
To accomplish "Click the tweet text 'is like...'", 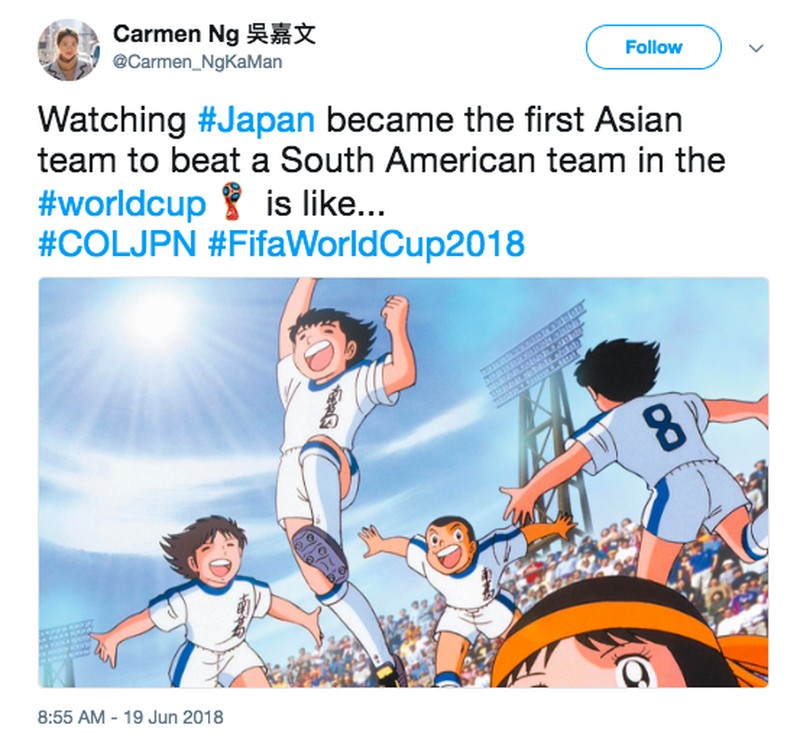I will (324, 203).
